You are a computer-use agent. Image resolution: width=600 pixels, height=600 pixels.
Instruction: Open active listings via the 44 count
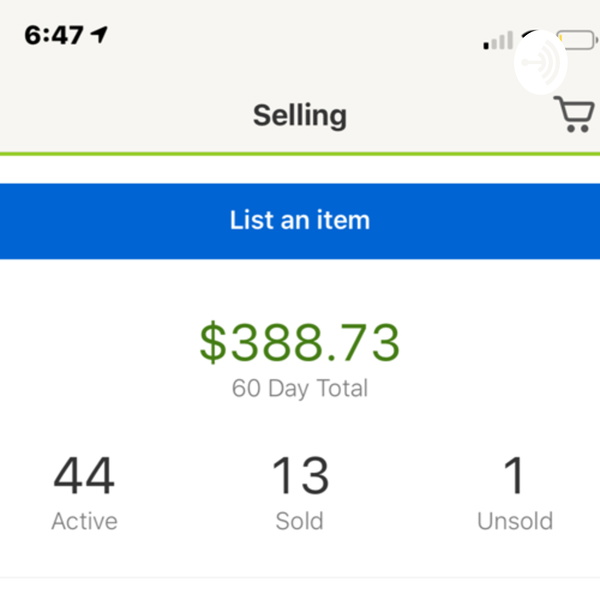[x=84, y=476]
